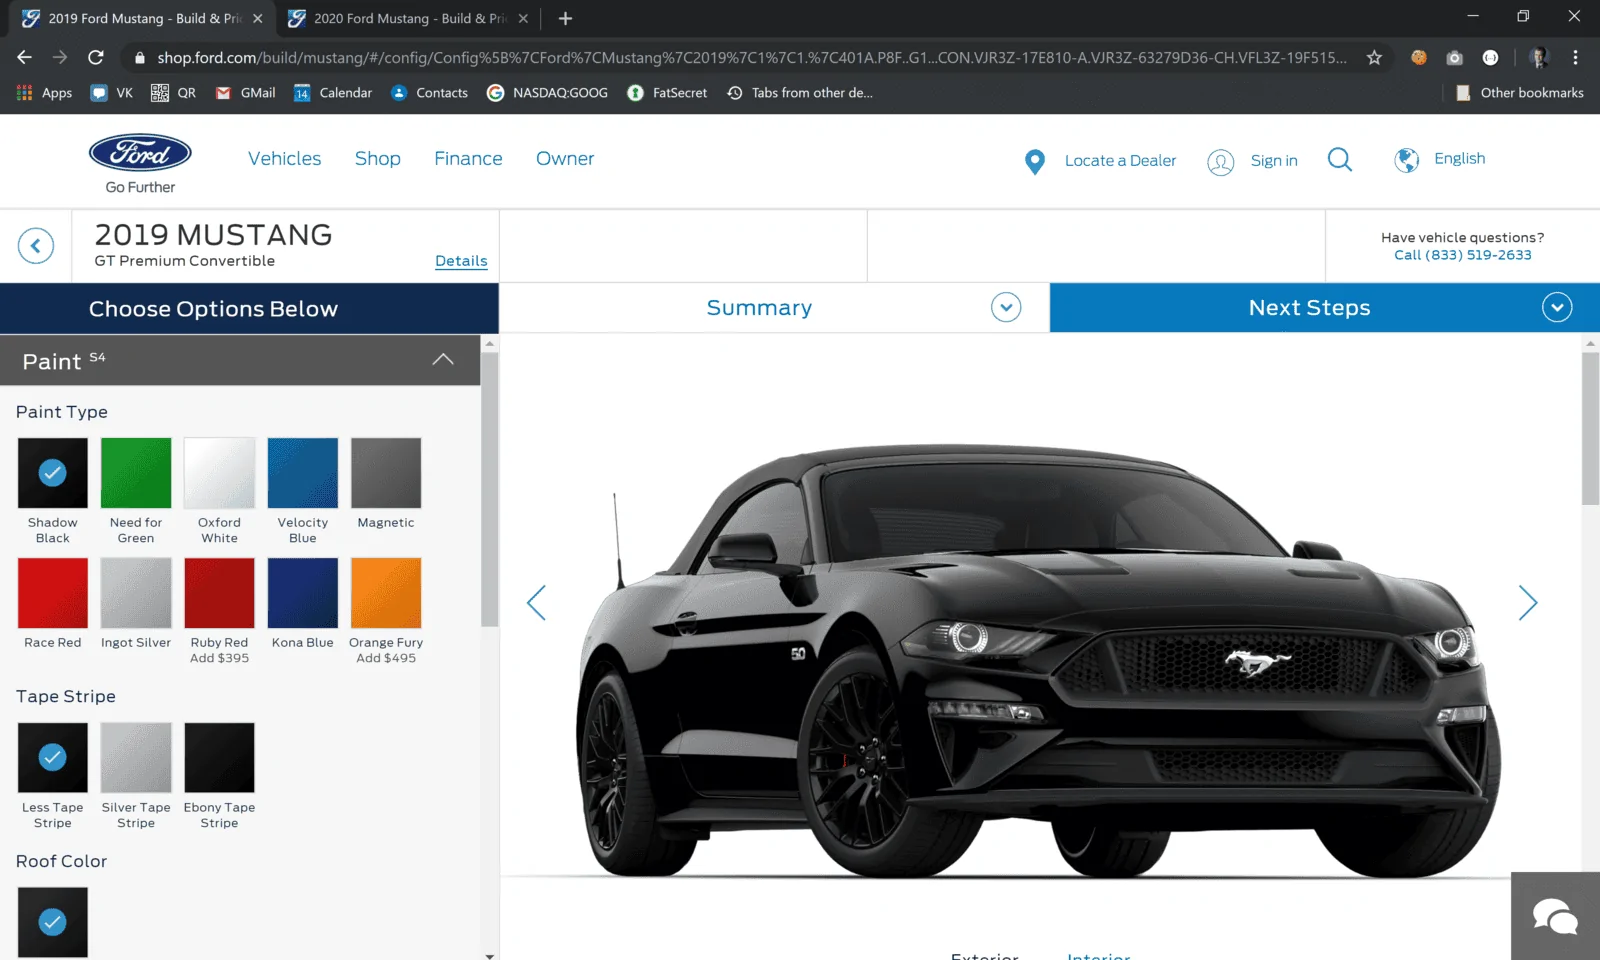Click the English language link

[x=1460, y=159]
